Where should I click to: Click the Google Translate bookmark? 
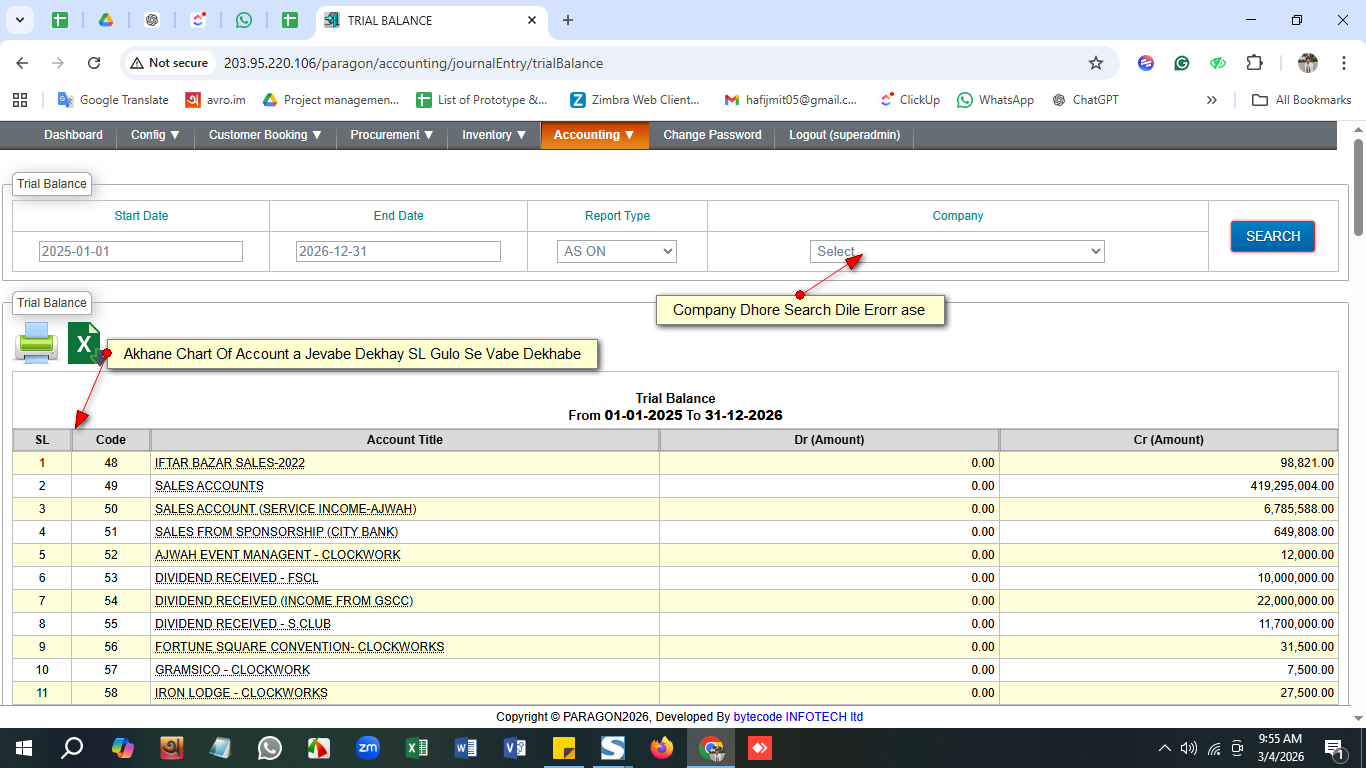point(113,100)
